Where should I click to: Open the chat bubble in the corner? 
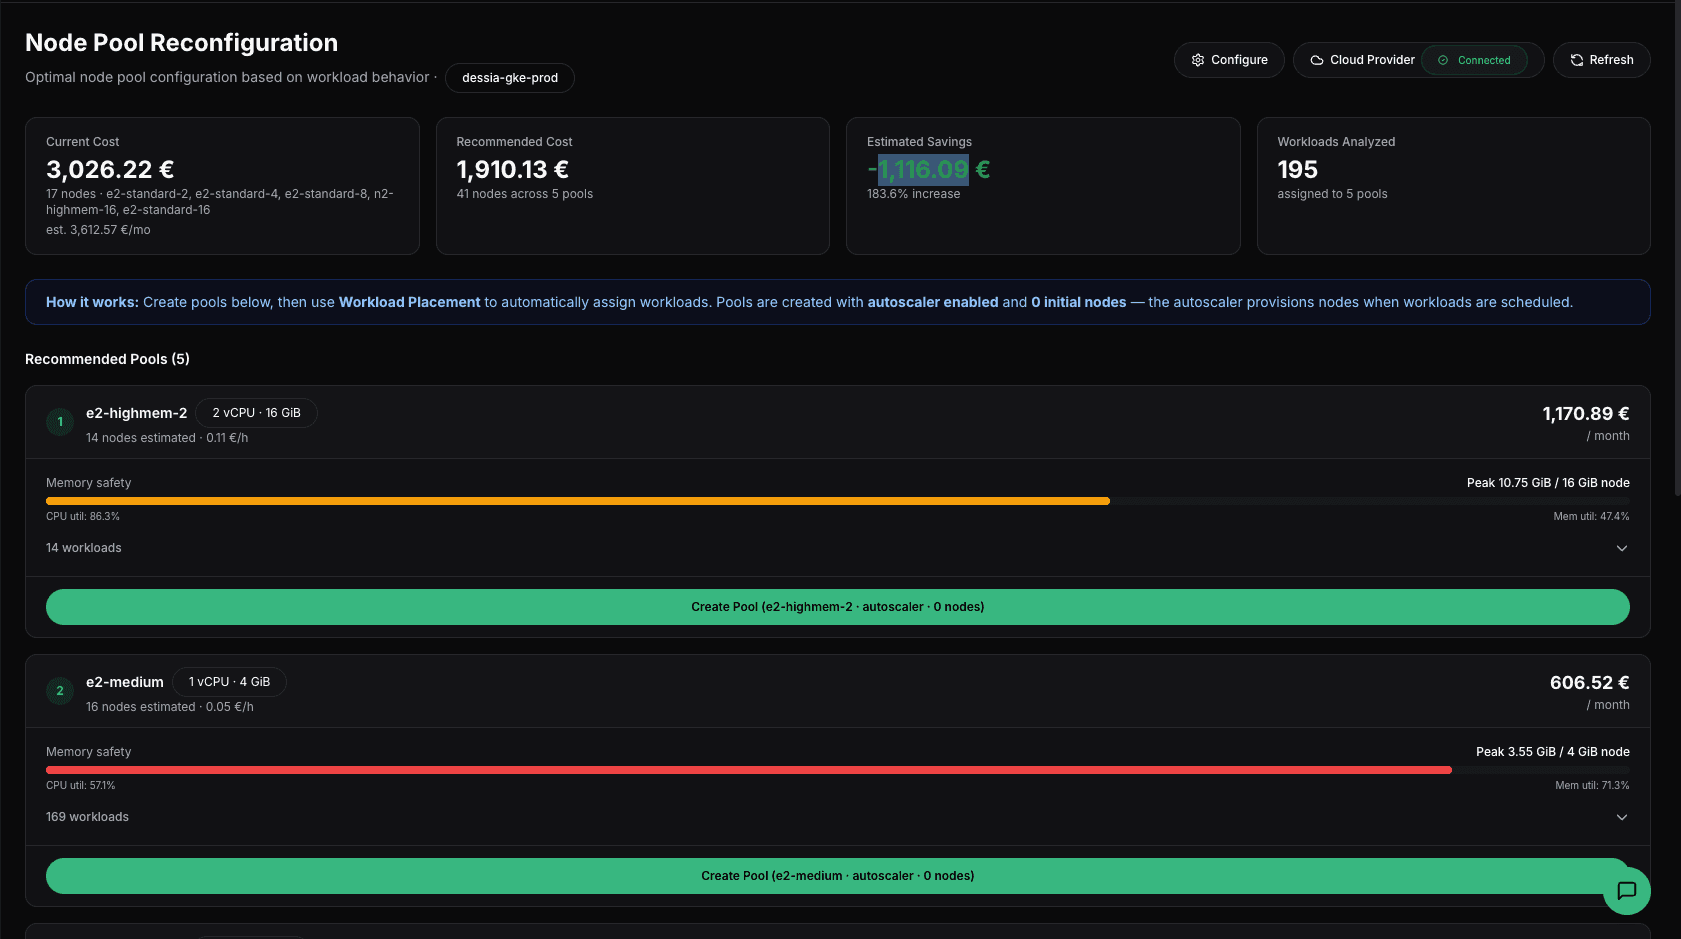coord(1627,891)
